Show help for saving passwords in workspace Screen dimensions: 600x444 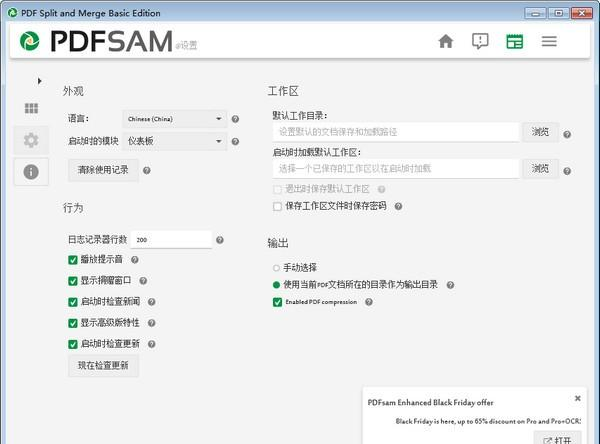click(398, 206)
